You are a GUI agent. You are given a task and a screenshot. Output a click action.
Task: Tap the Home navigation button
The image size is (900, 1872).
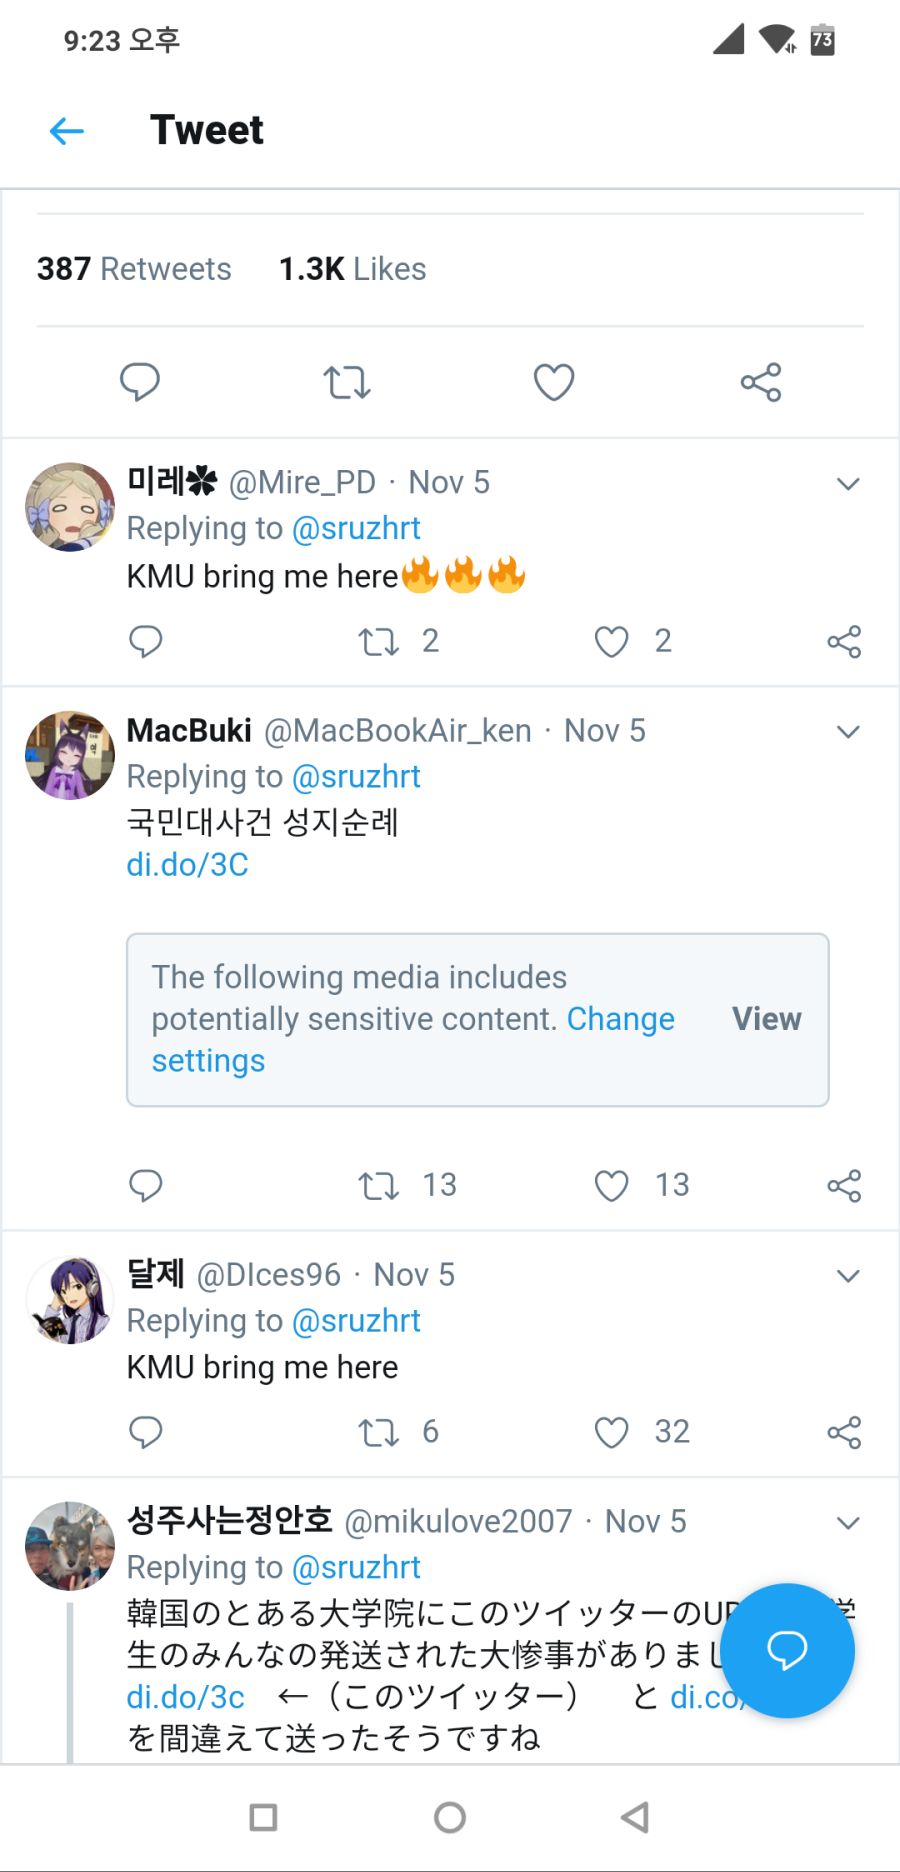click(450, 1818)
